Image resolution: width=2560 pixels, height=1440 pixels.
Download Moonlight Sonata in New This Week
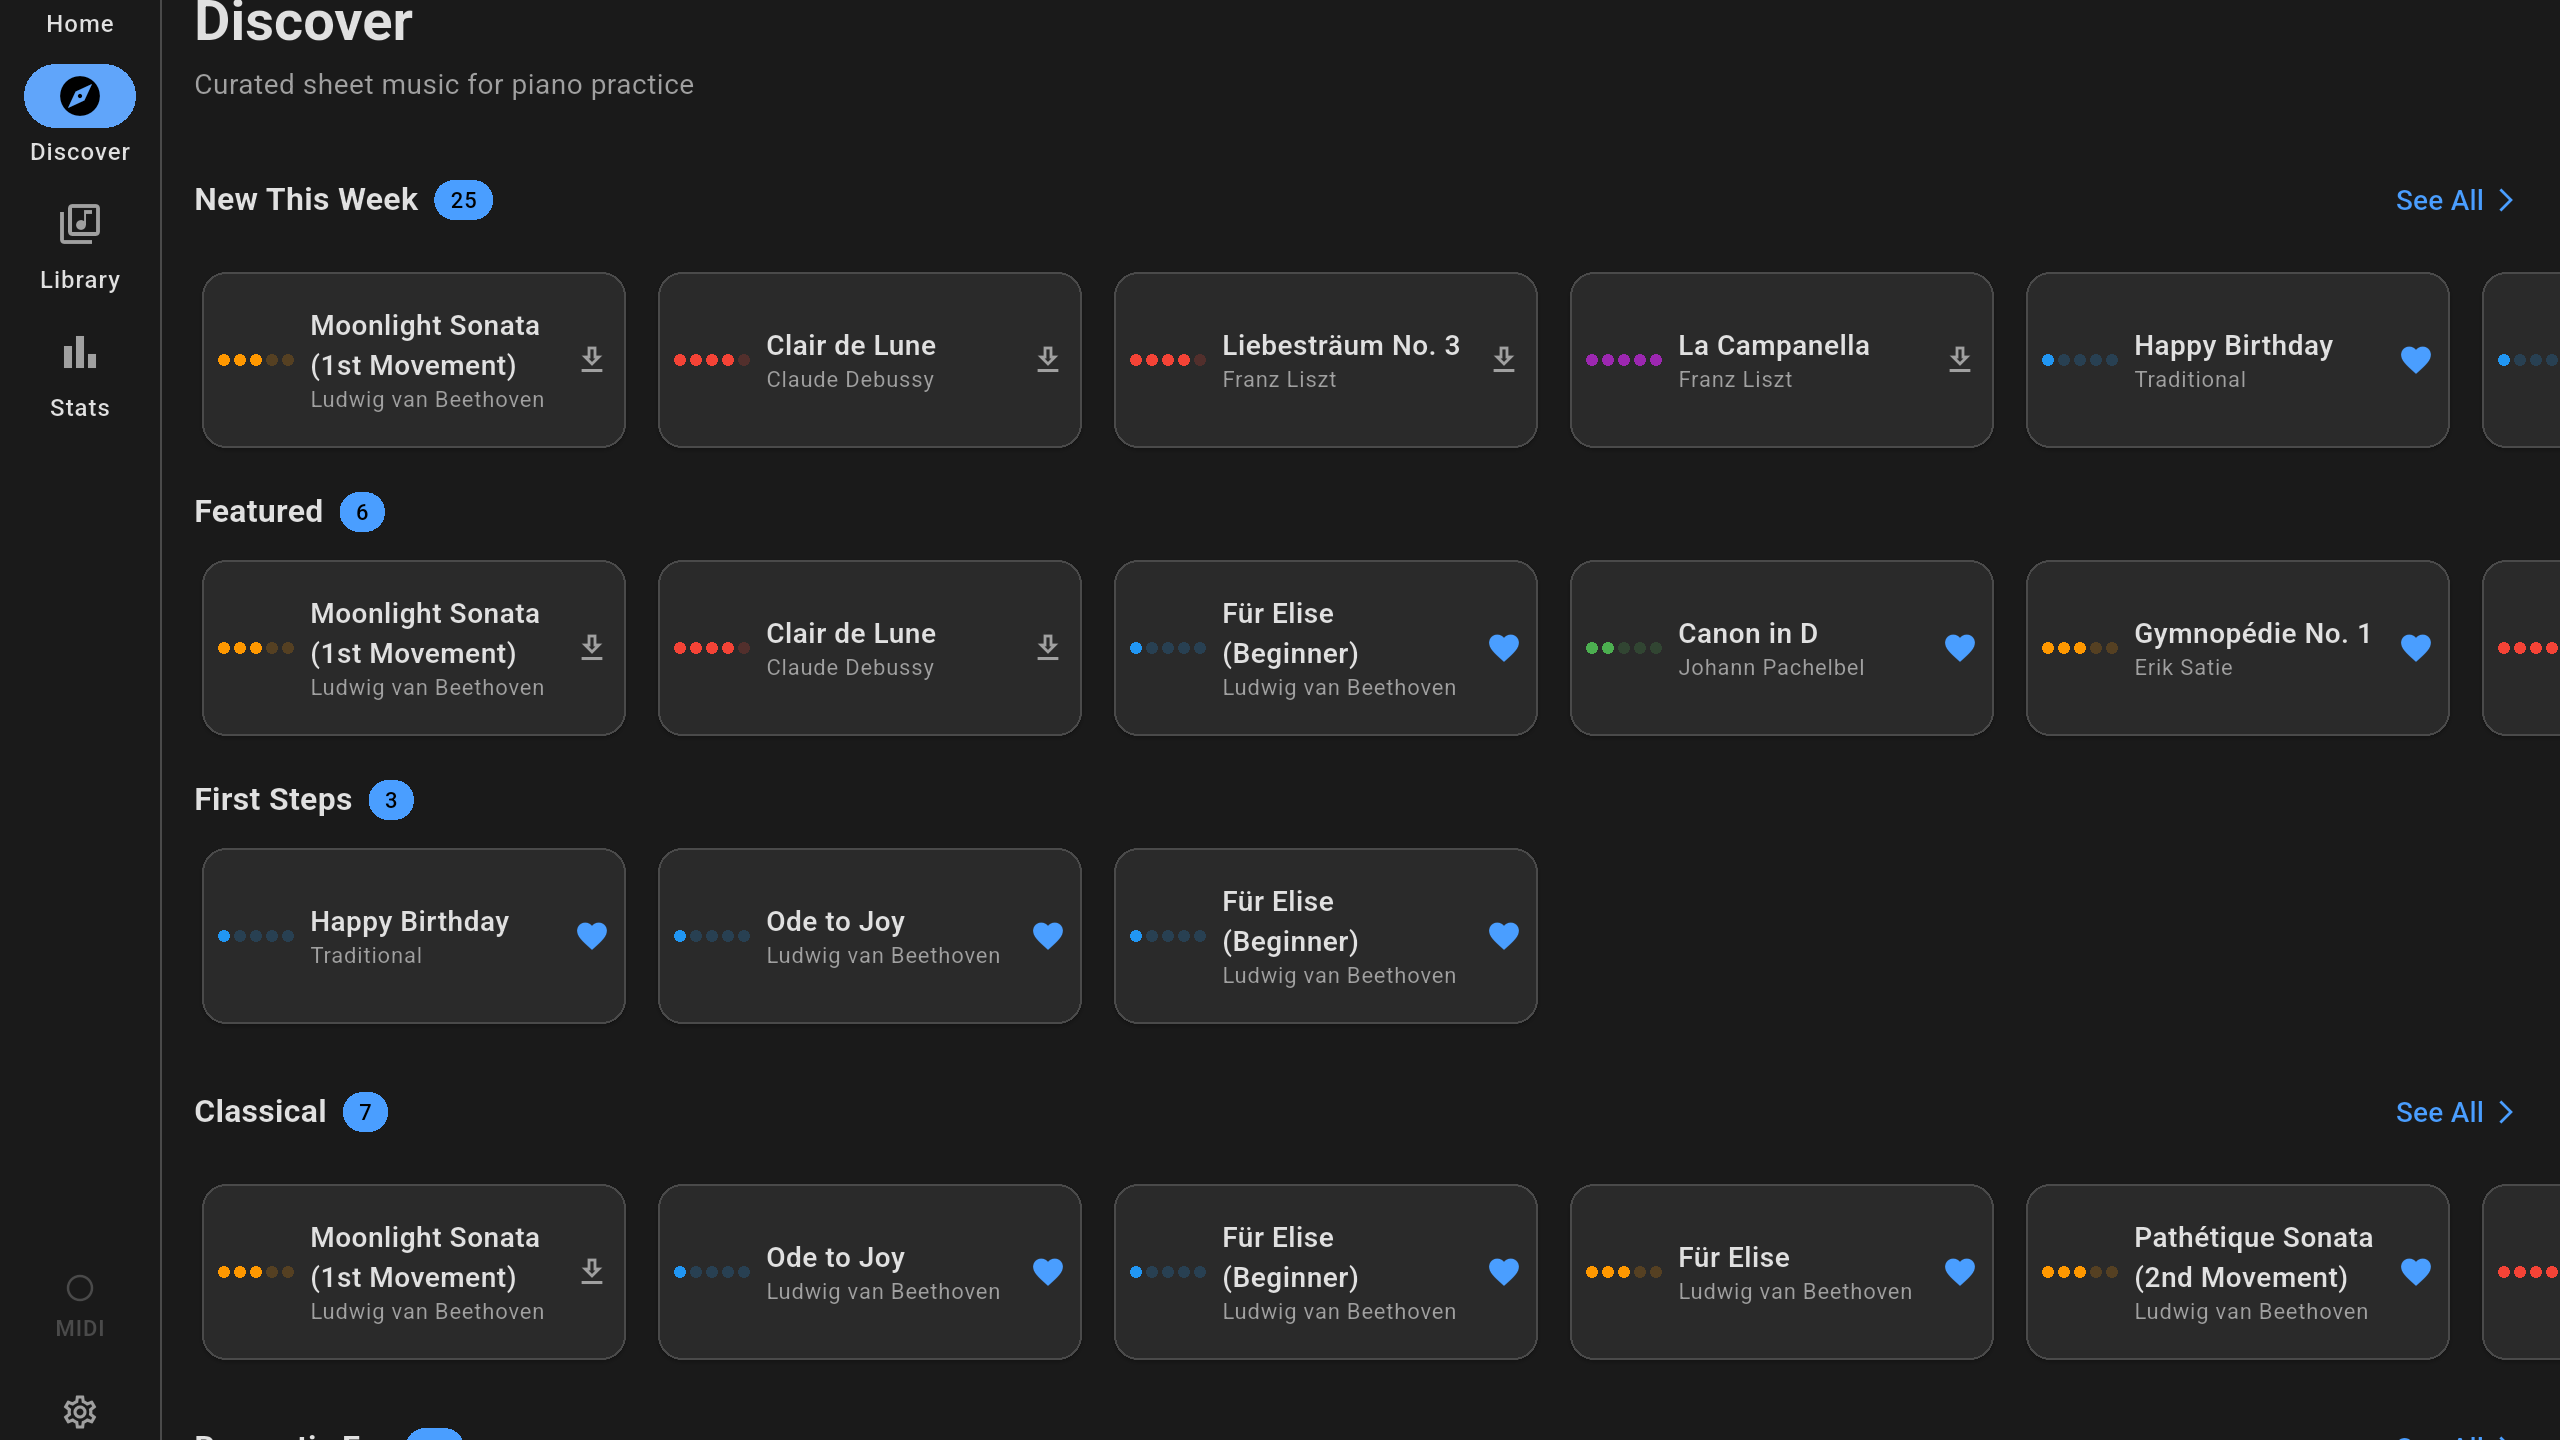pos(592,360)
